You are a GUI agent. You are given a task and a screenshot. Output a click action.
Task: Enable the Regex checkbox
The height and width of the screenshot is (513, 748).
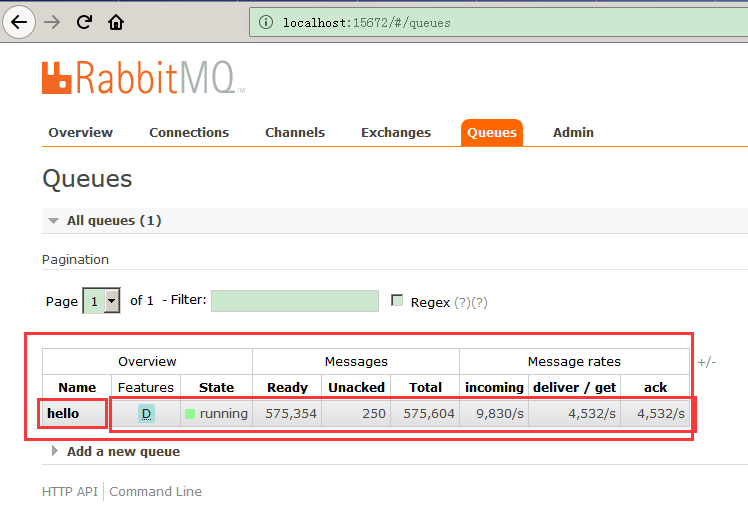pos(397,300)
